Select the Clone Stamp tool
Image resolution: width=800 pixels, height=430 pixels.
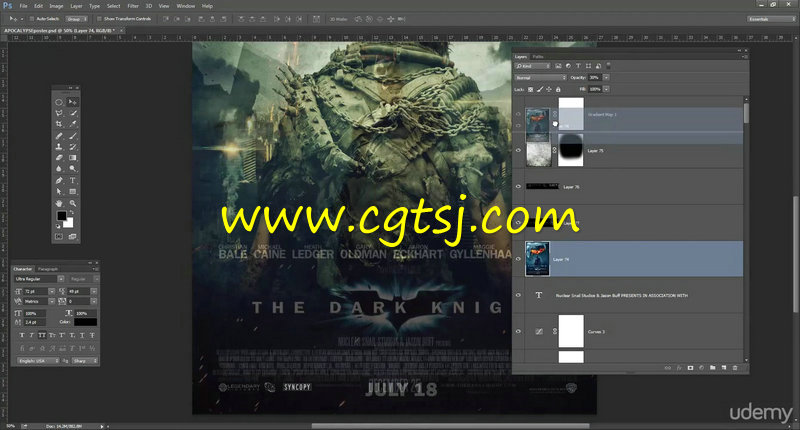[x=59, y=147]
